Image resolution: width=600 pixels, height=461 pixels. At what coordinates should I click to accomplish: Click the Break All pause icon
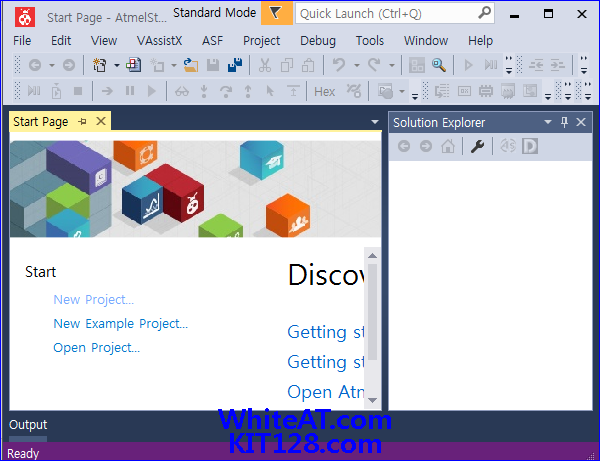tap(130, 91)
